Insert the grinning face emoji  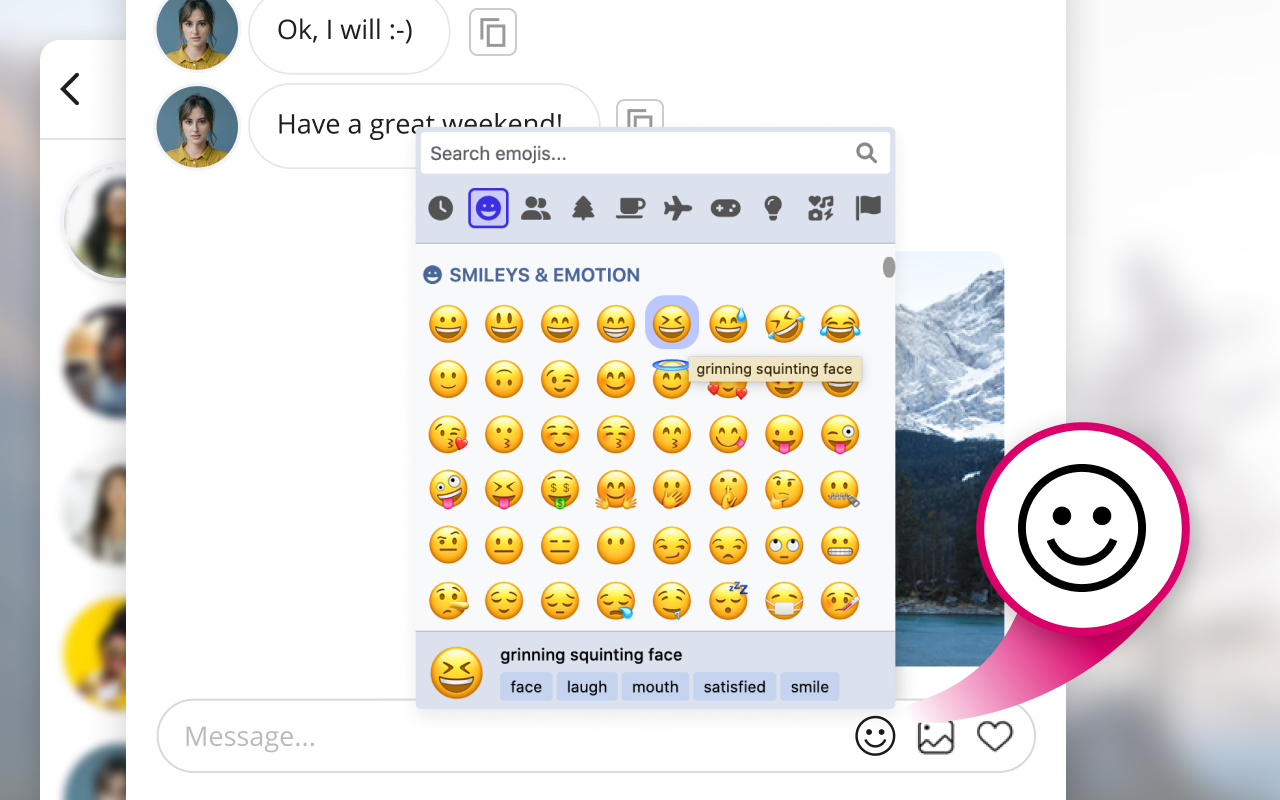coord(448,324)
